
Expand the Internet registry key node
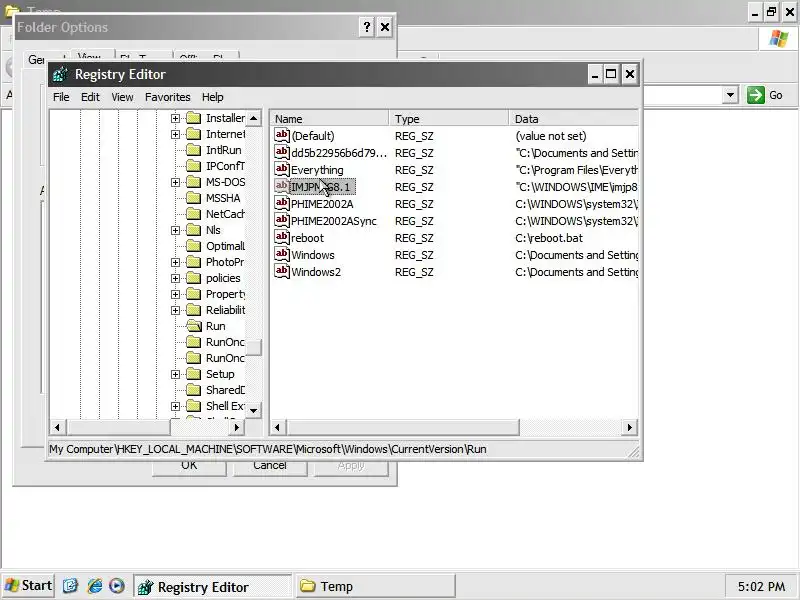[x=176, y=134]
